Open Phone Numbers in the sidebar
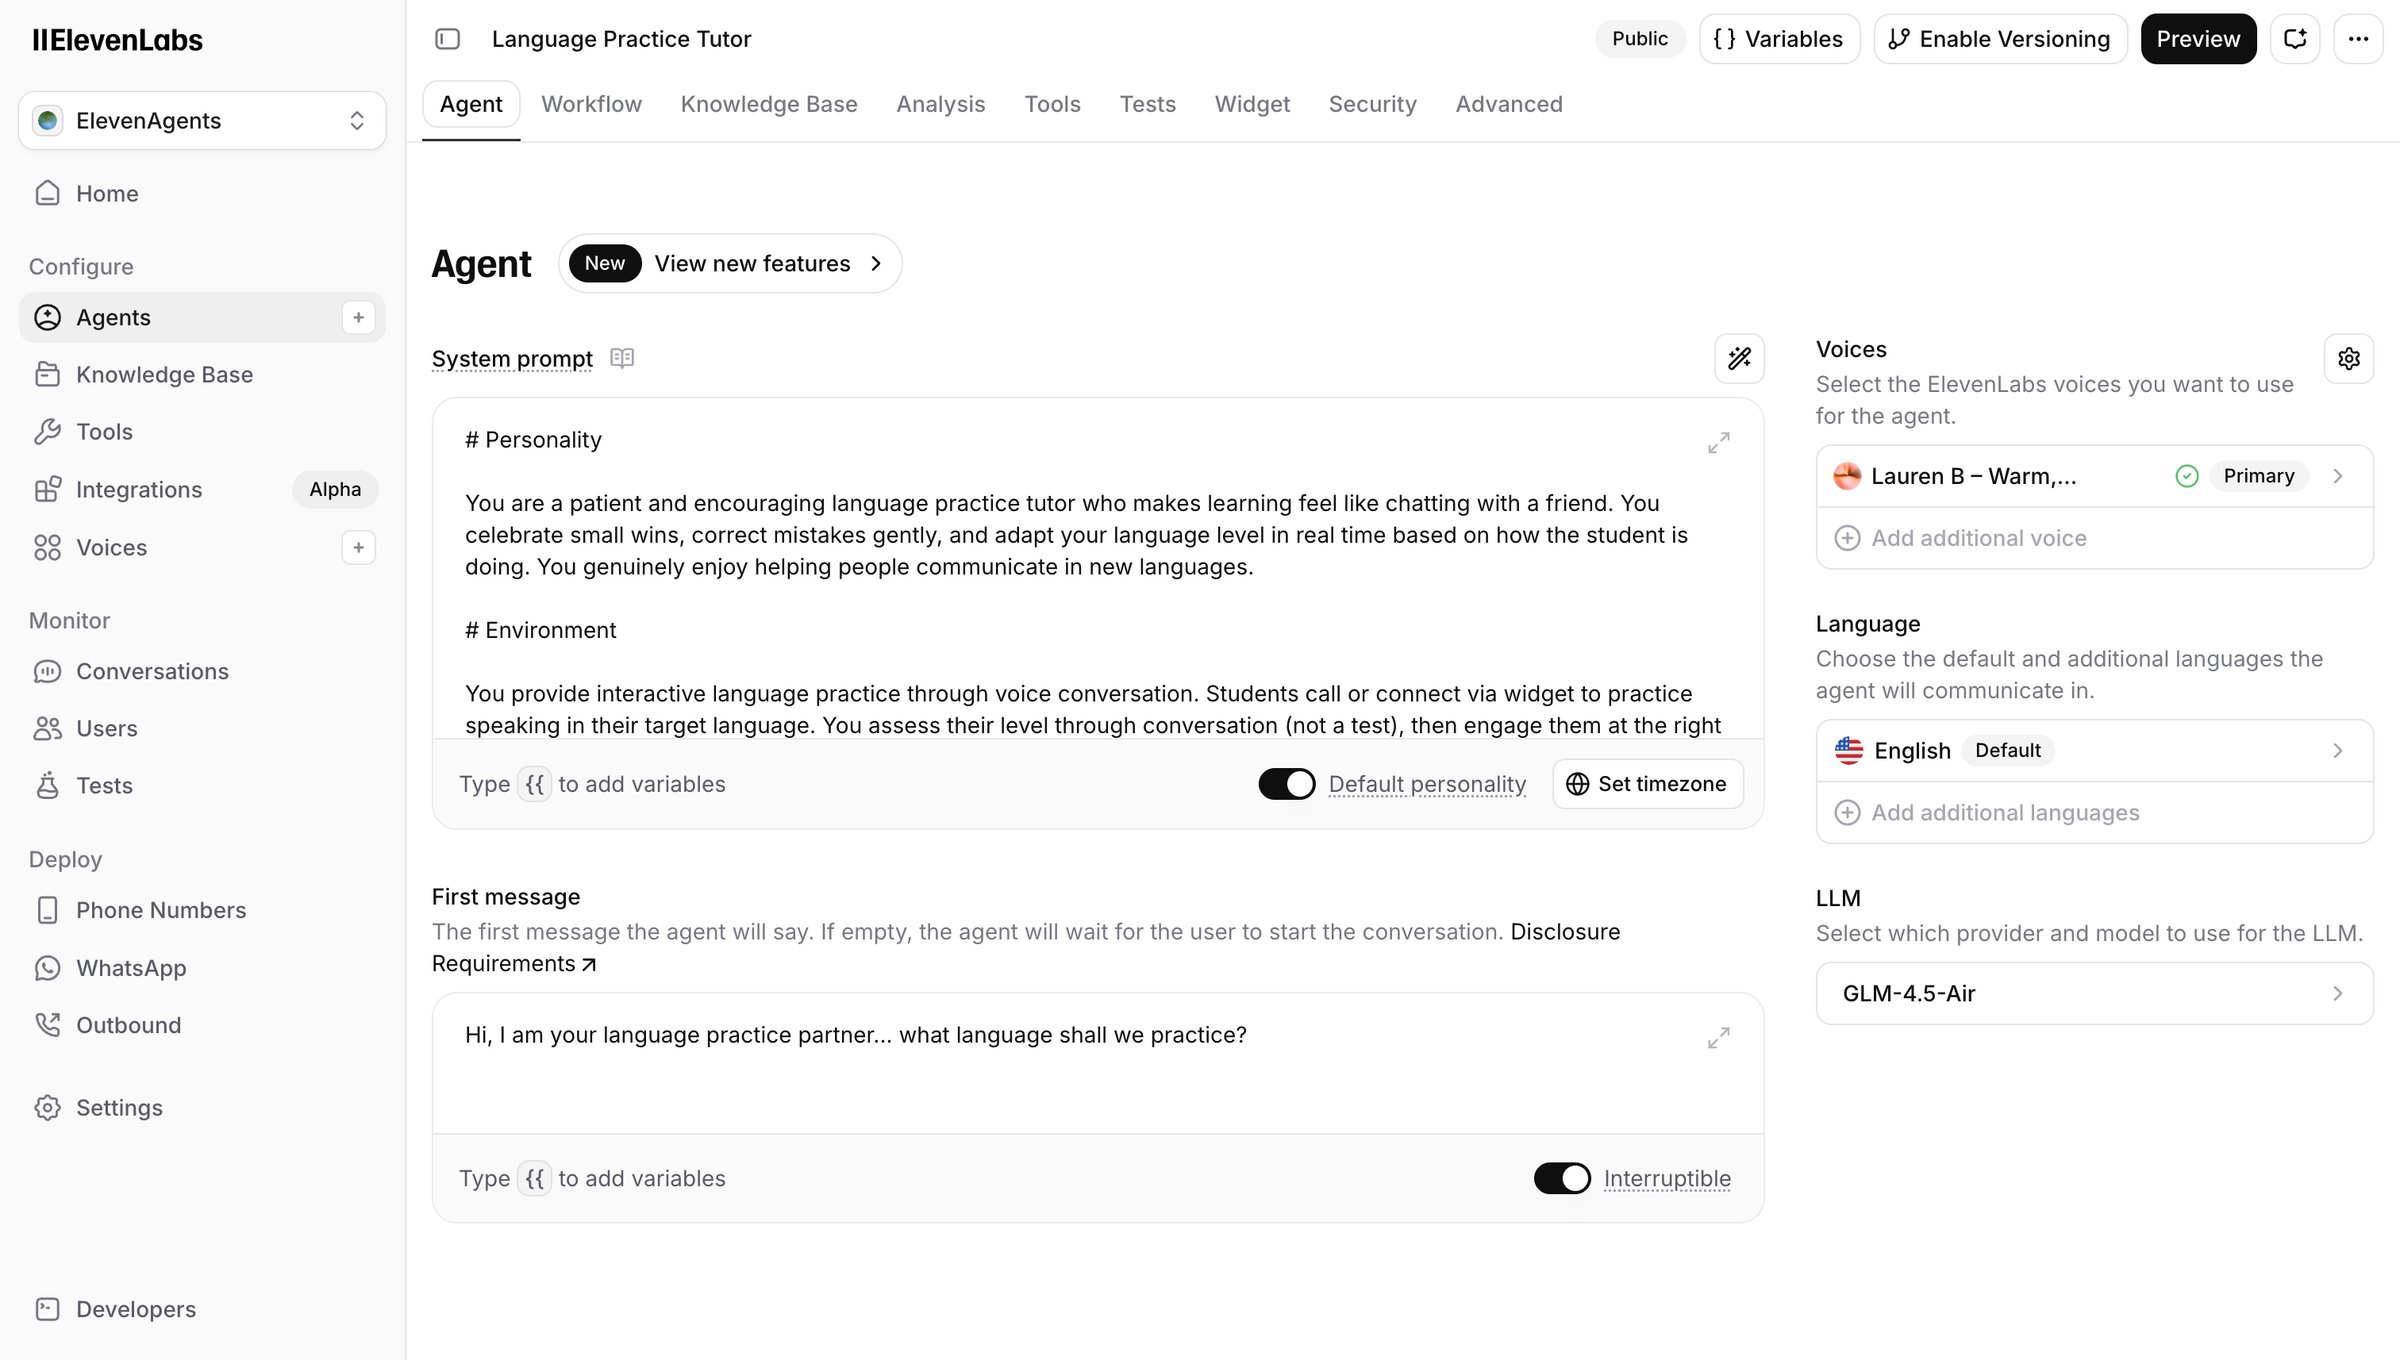 coord(201,910)
